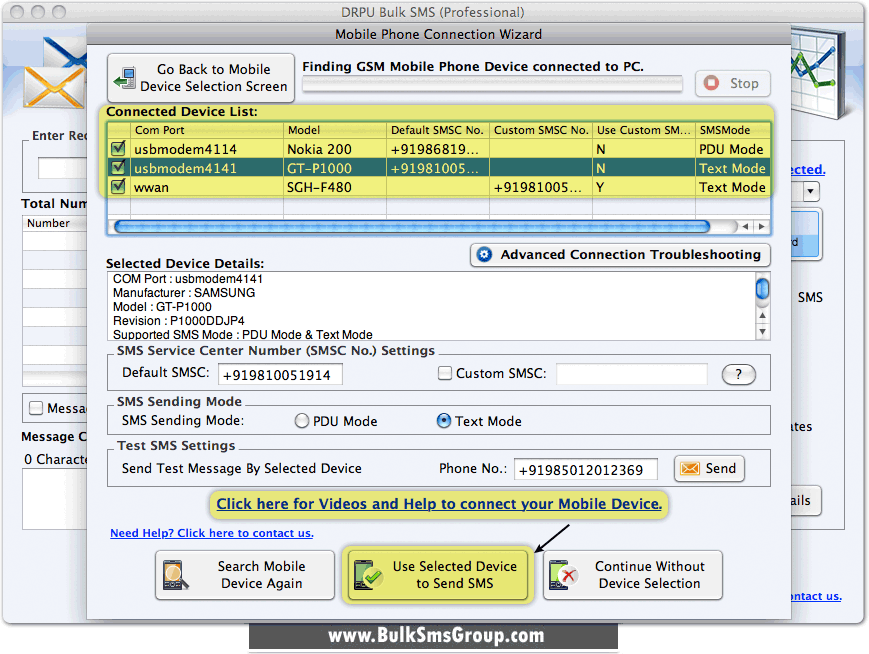
Task: Click the envelope icon on Send button
Action: pyautogui.click(x=690, y=468)
